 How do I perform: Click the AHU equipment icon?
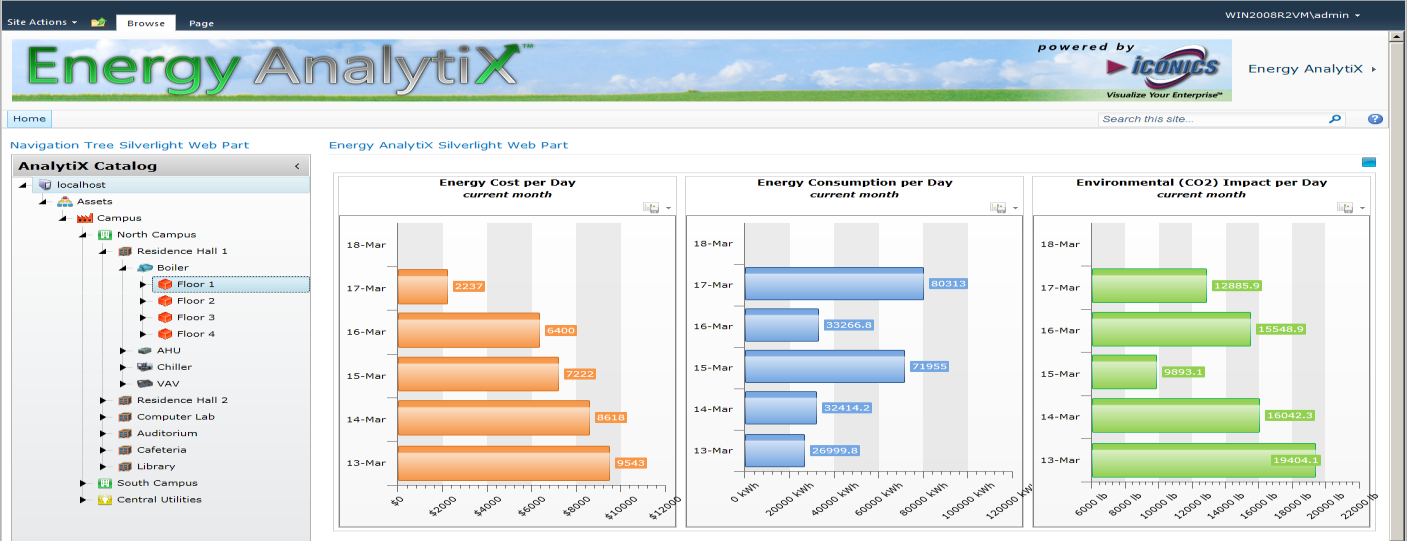coord(145,350)
